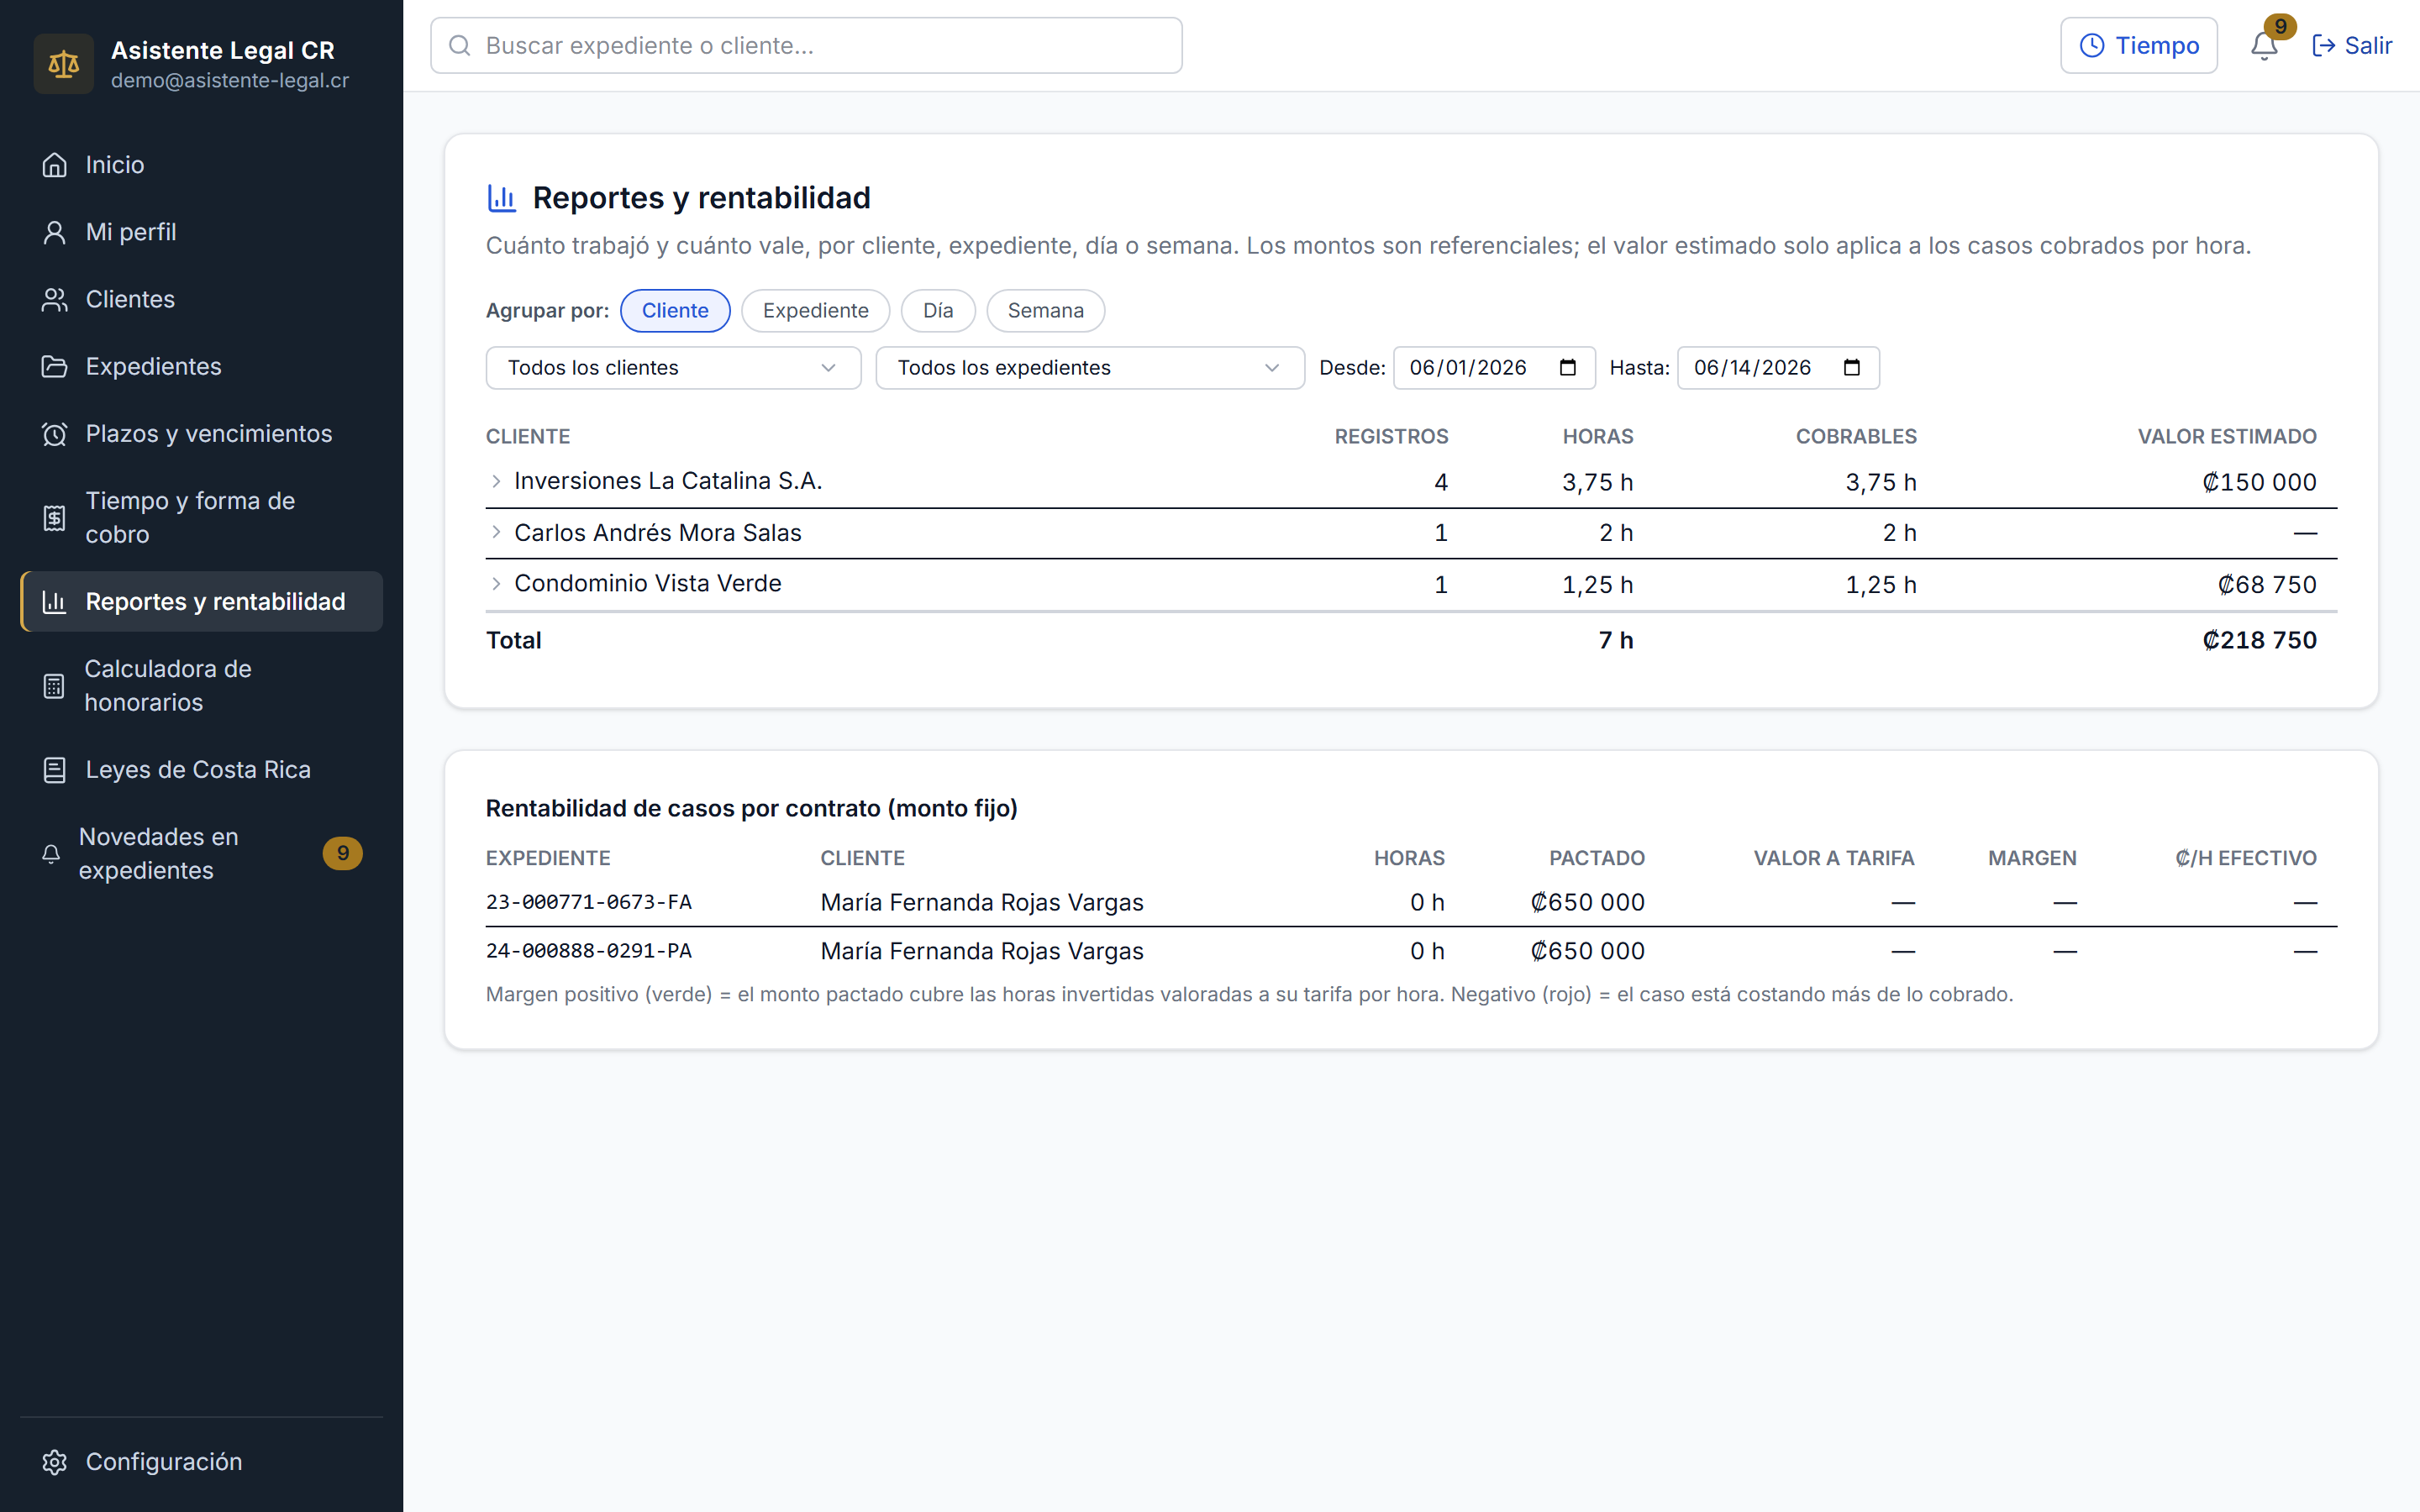Click the Calculadora de honorarios calculator icon

point(54,685)
